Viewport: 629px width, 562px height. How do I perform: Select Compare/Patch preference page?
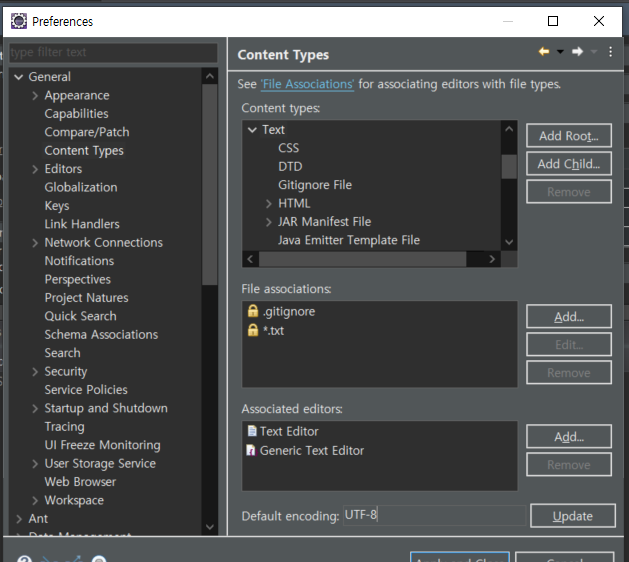pyautogui.click(x=87, y=132)
